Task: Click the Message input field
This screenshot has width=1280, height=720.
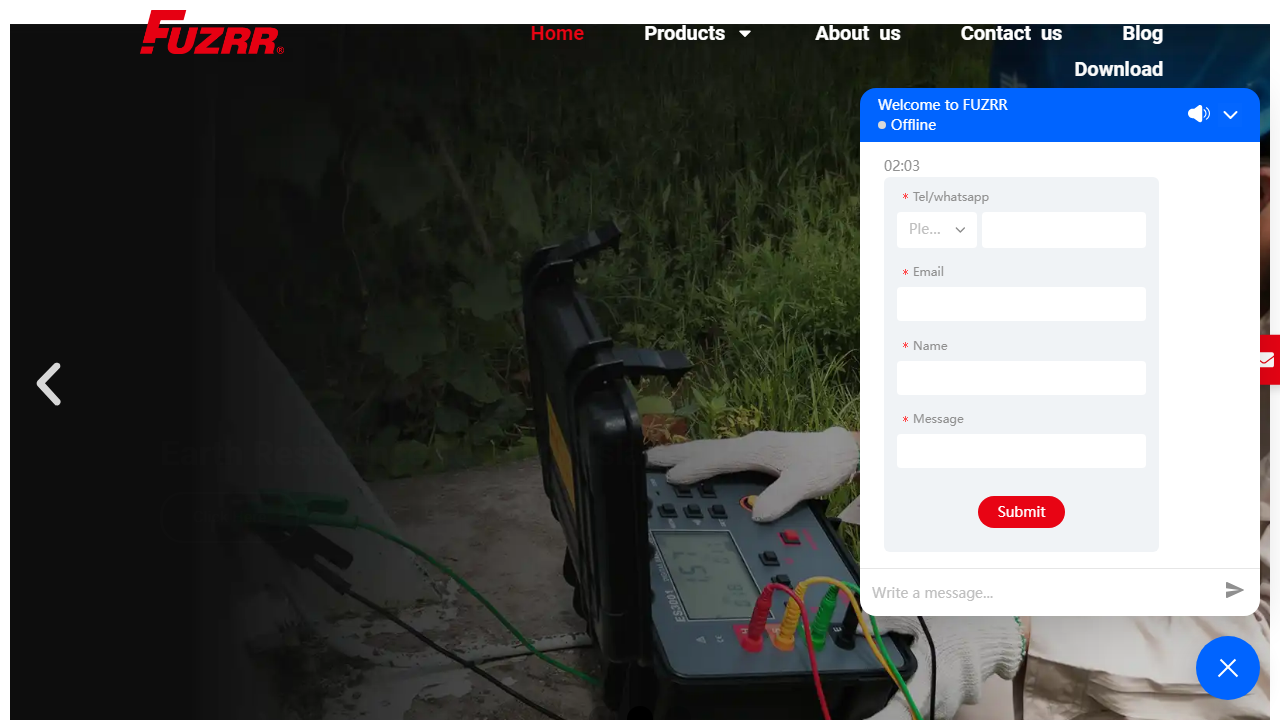Action: tap(1021, 451)
